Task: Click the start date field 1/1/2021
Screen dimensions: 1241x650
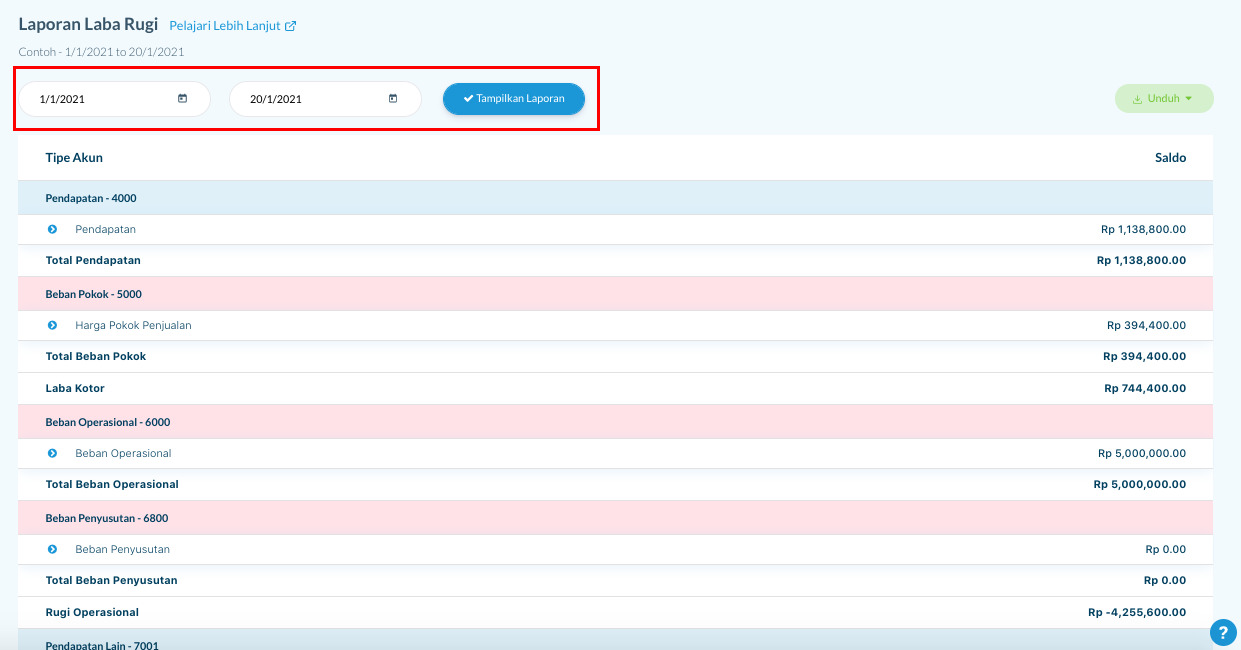Action: click(x=114, y=98)
